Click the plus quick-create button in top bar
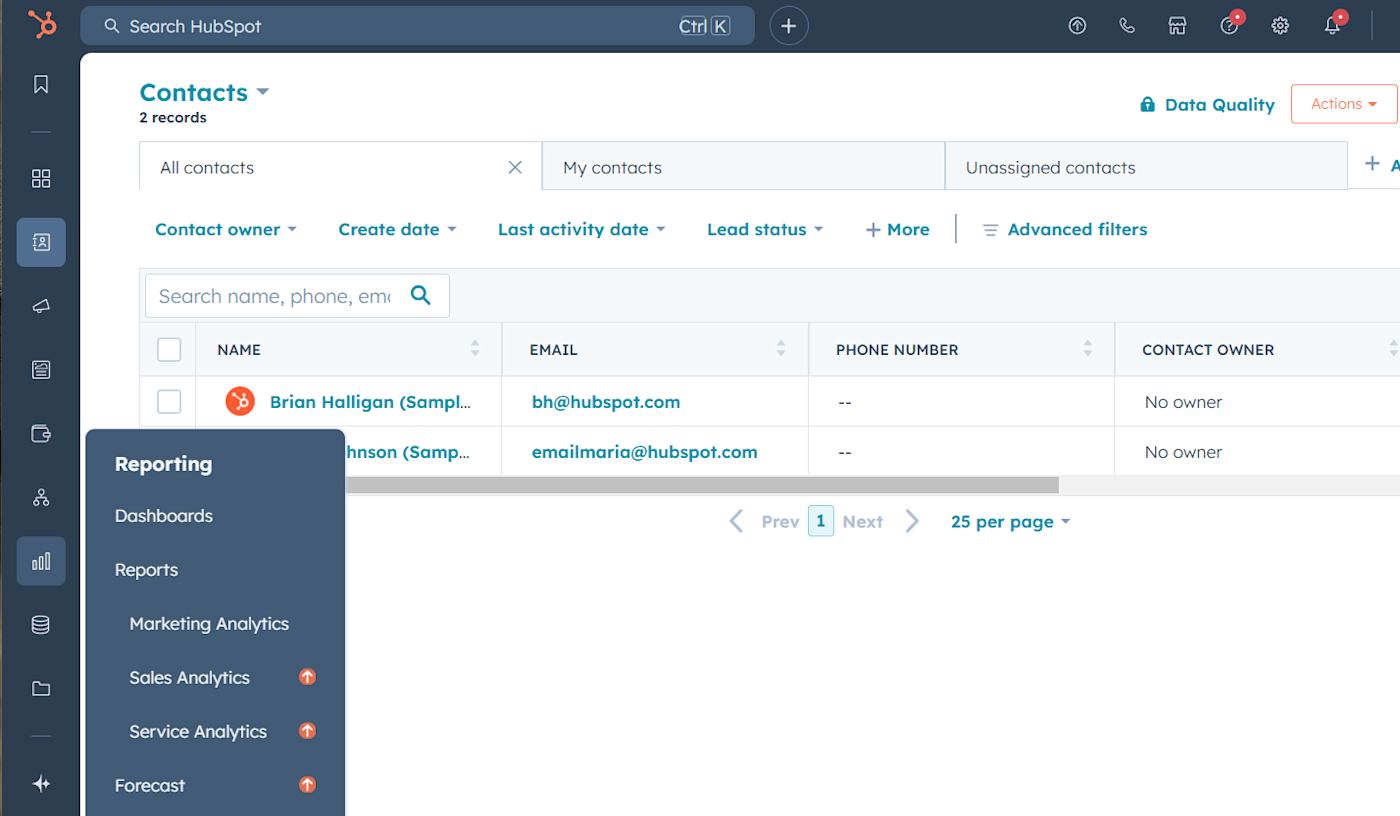 click(x=789, y=26)
